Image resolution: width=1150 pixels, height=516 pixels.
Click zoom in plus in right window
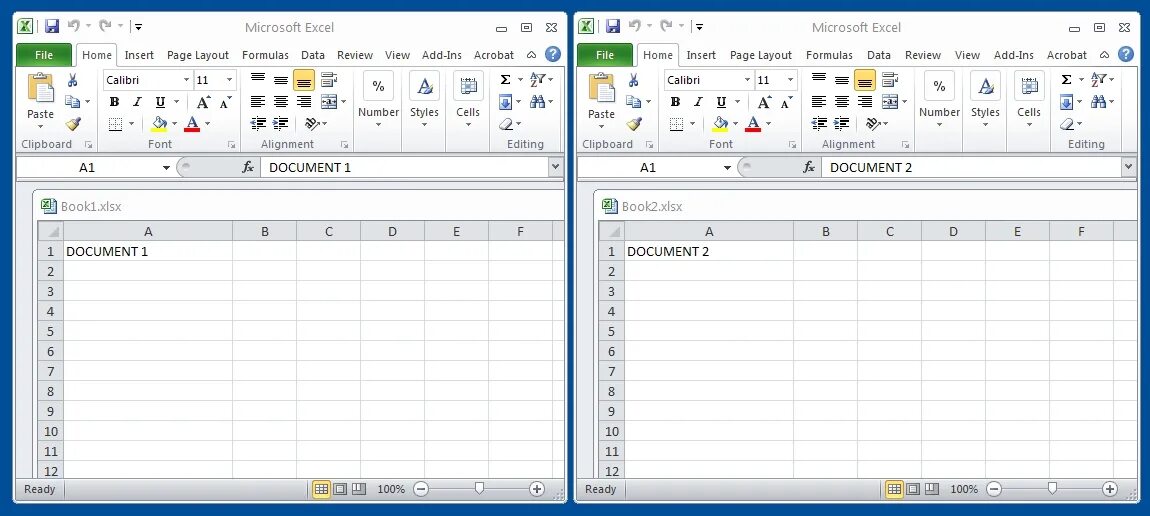[x=1109, y=489]
